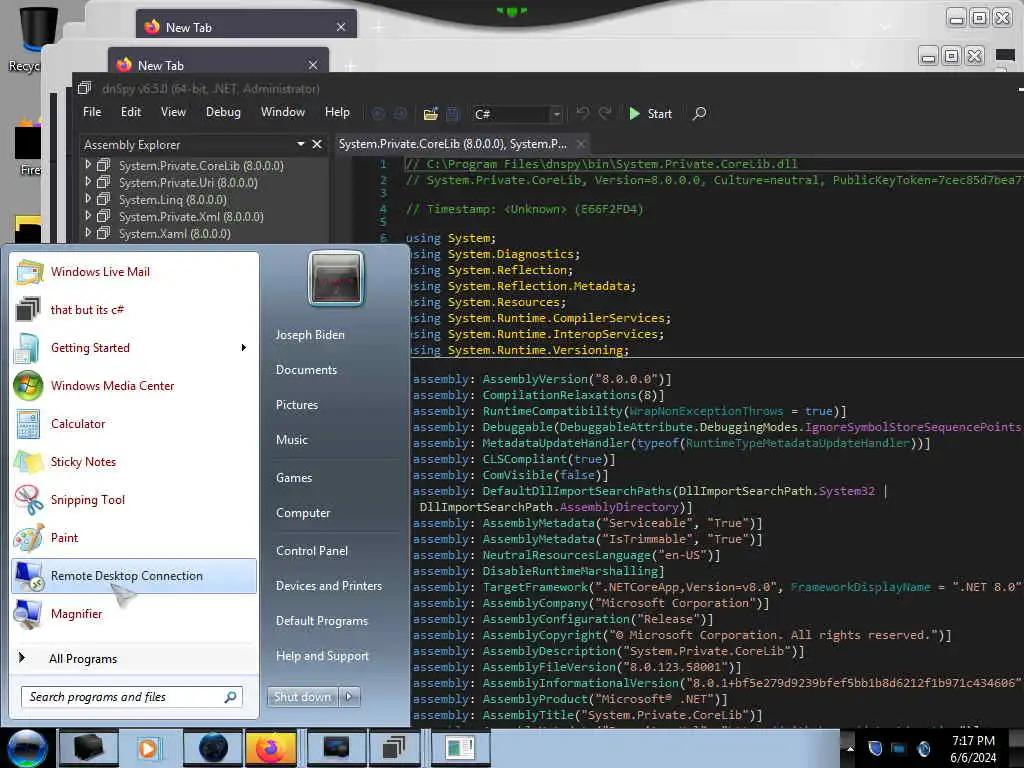Screen dimensions: 1024x768
Task: Expand Getting Started submenu arrow
Action: pos(244,347)
